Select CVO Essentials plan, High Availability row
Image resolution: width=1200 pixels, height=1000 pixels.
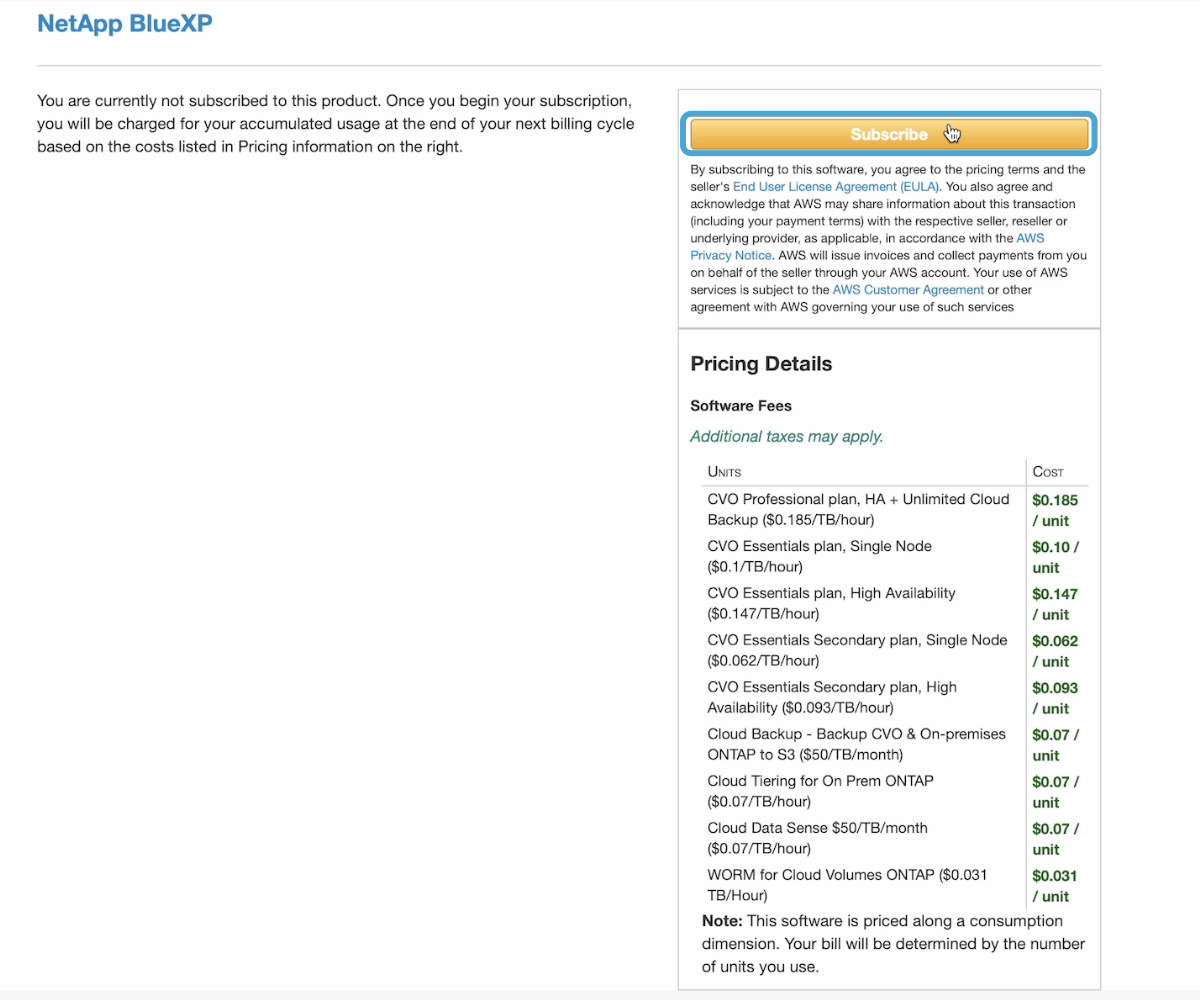pos(831,604)
